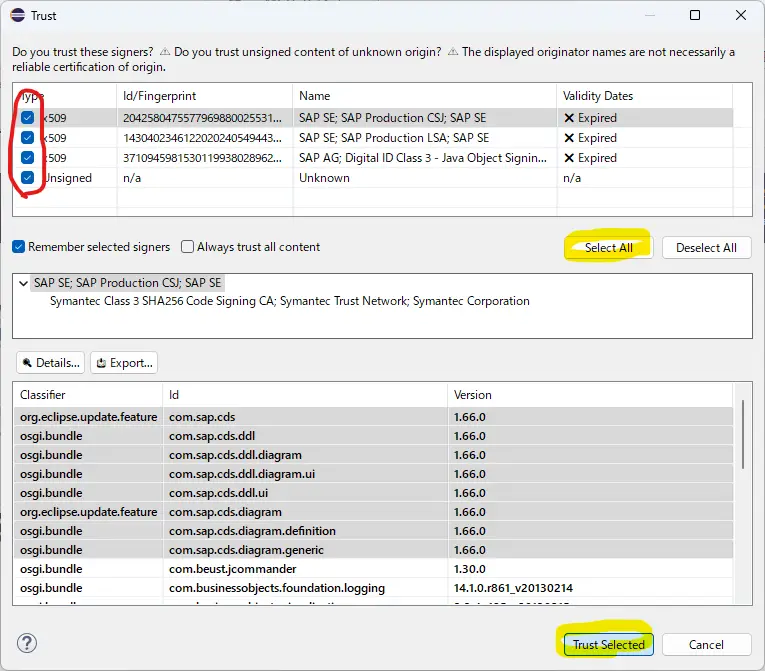Confirm with Trust Selected
The height and width of the screenshot is (671, 765).
(608, 645)
